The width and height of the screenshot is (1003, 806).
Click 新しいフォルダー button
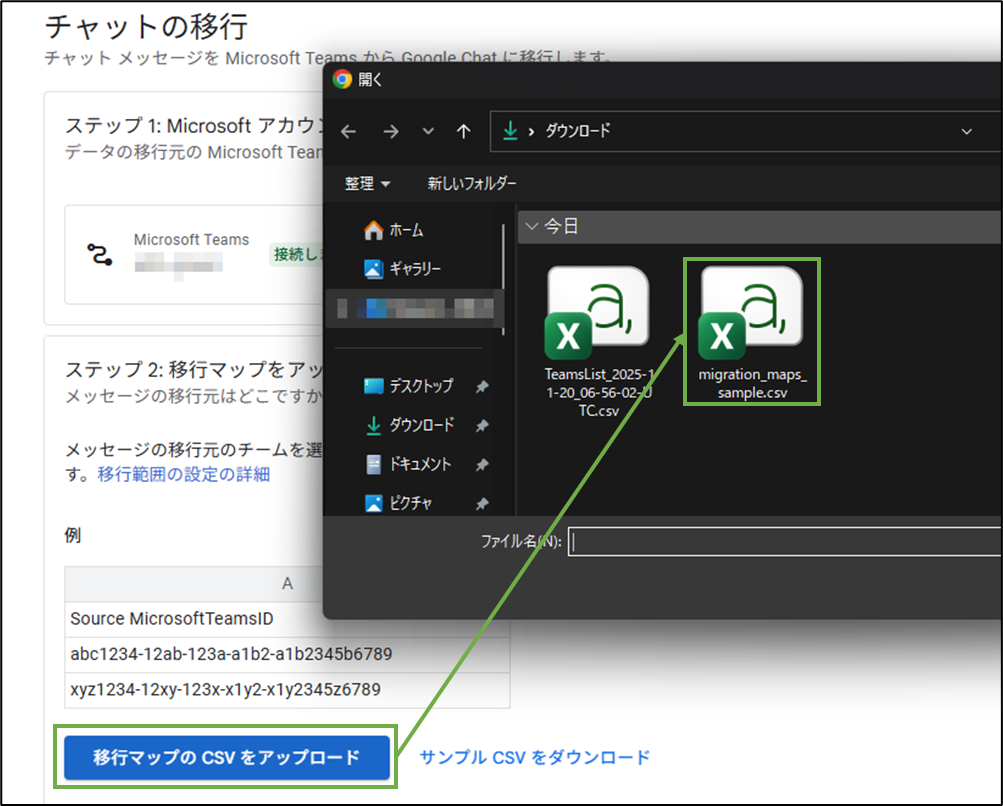click(472, 184)
